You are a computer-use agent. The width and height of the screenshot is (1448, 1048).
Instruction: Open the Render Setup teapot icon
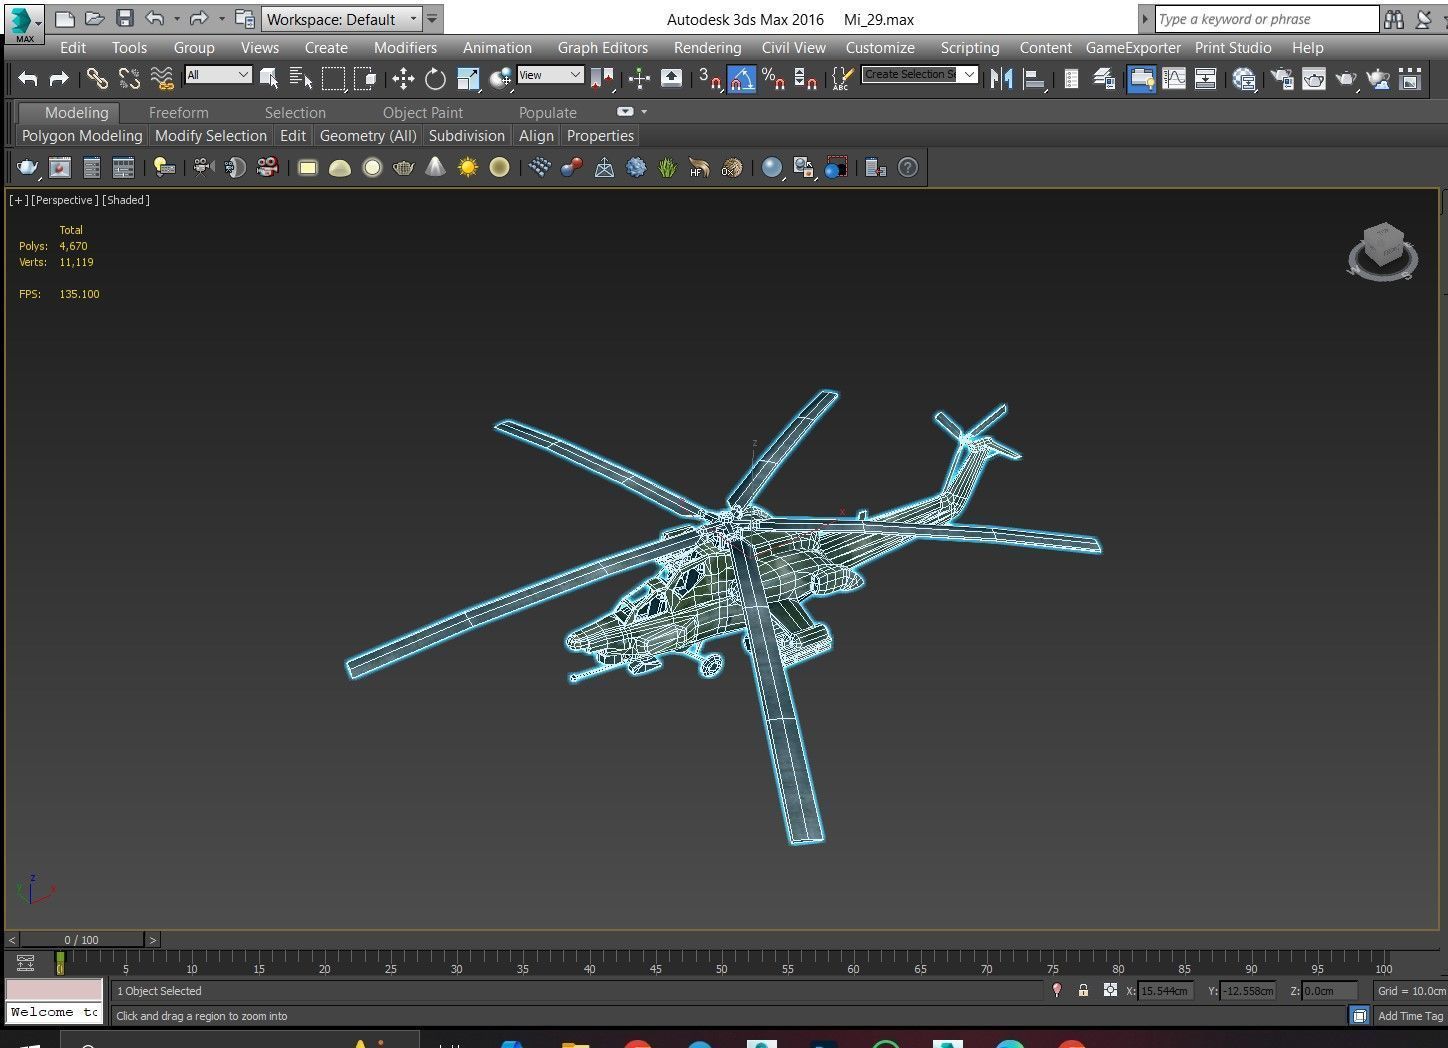point(1281,78)
